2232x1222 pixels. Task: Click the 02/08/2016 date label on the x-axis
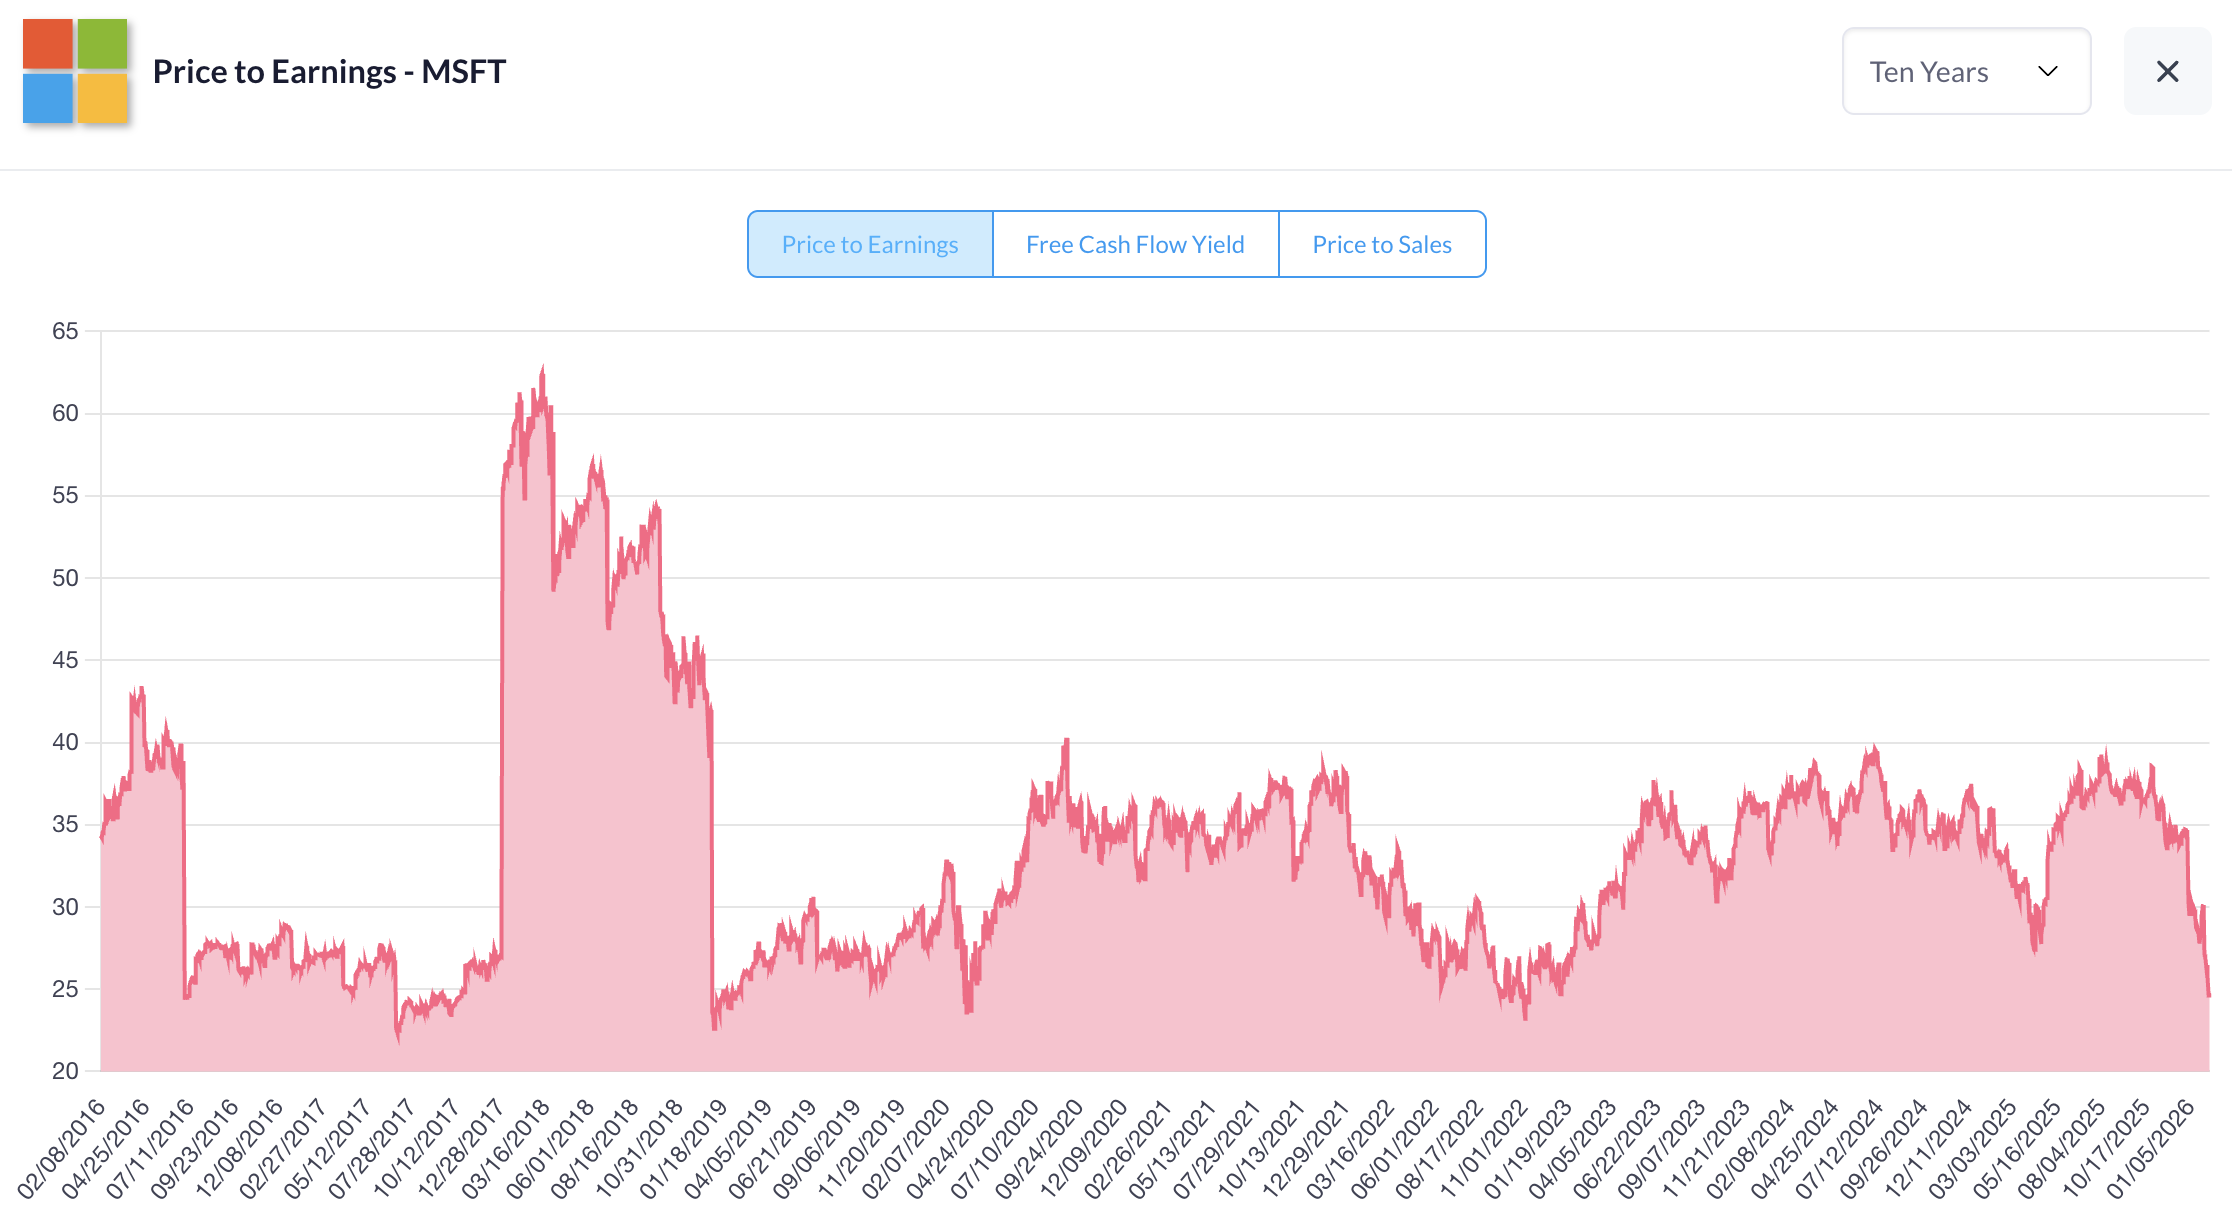pyautogui.click(x=62, y=1148)
